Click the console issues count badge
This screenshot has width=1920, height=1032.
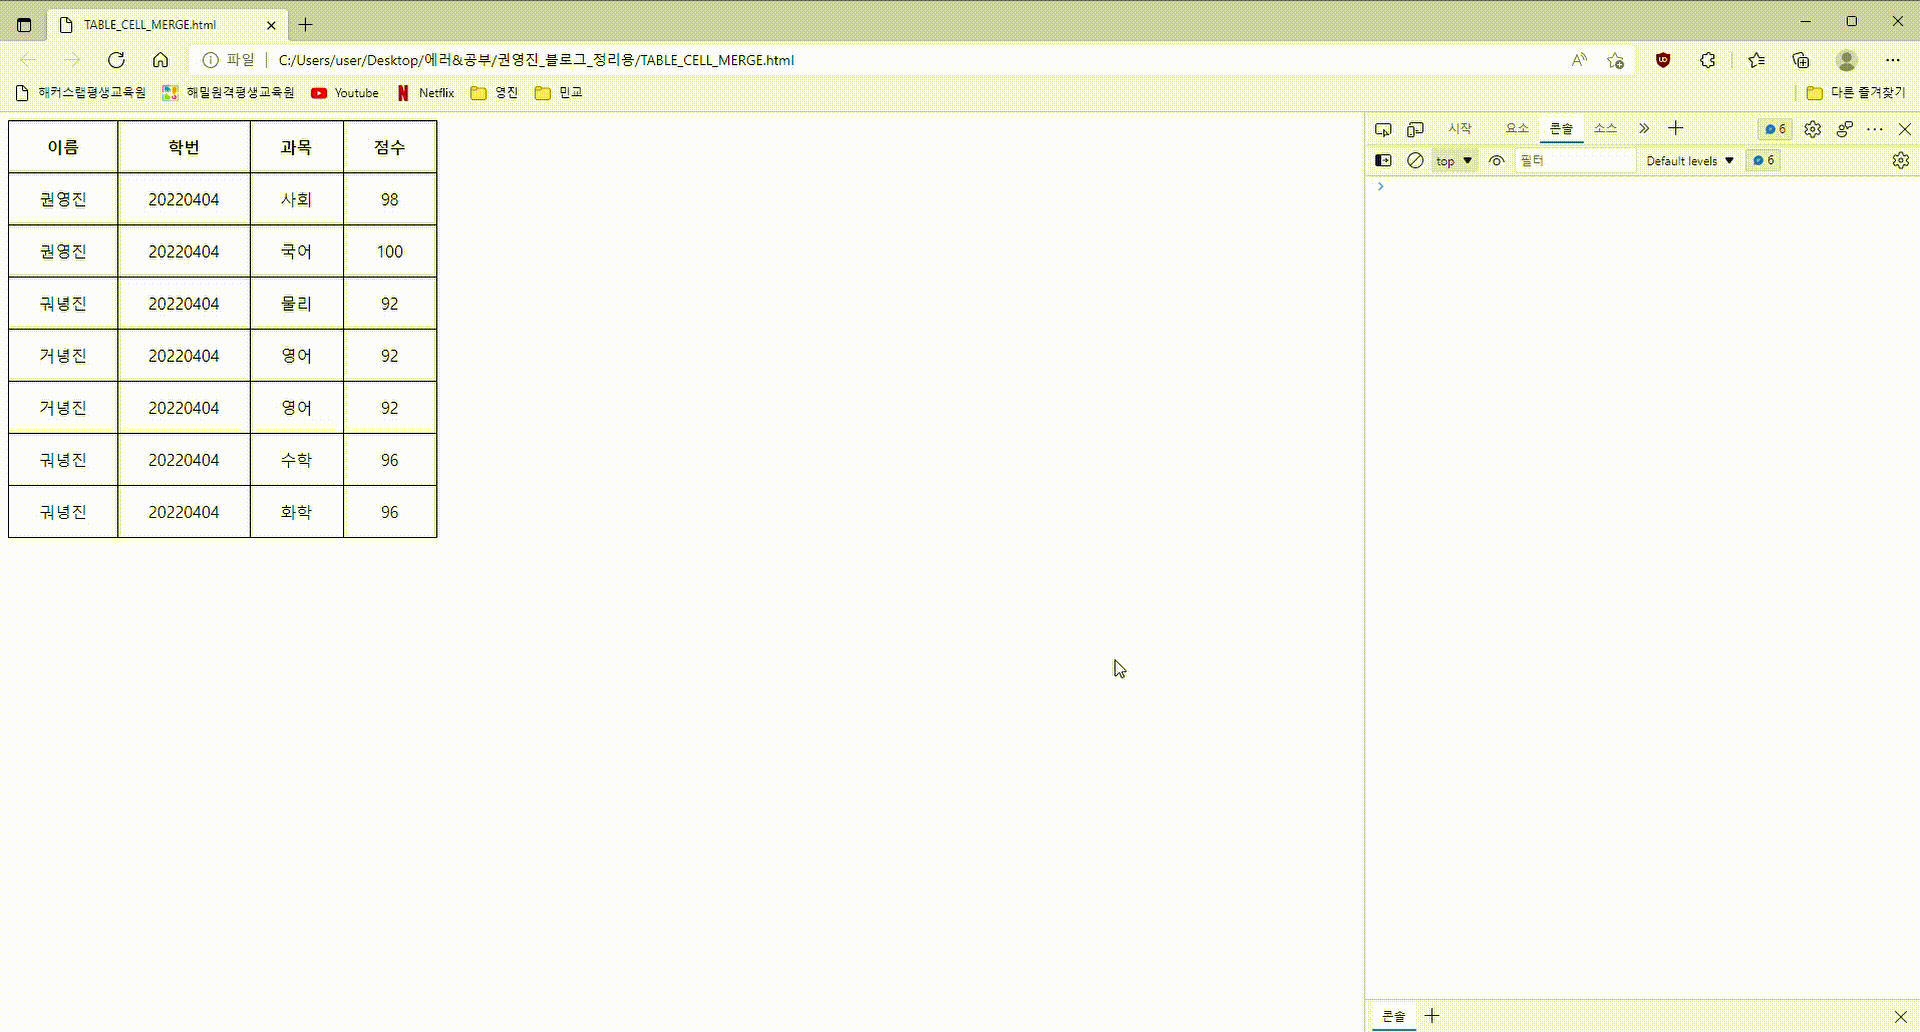tap(1764, 160)
